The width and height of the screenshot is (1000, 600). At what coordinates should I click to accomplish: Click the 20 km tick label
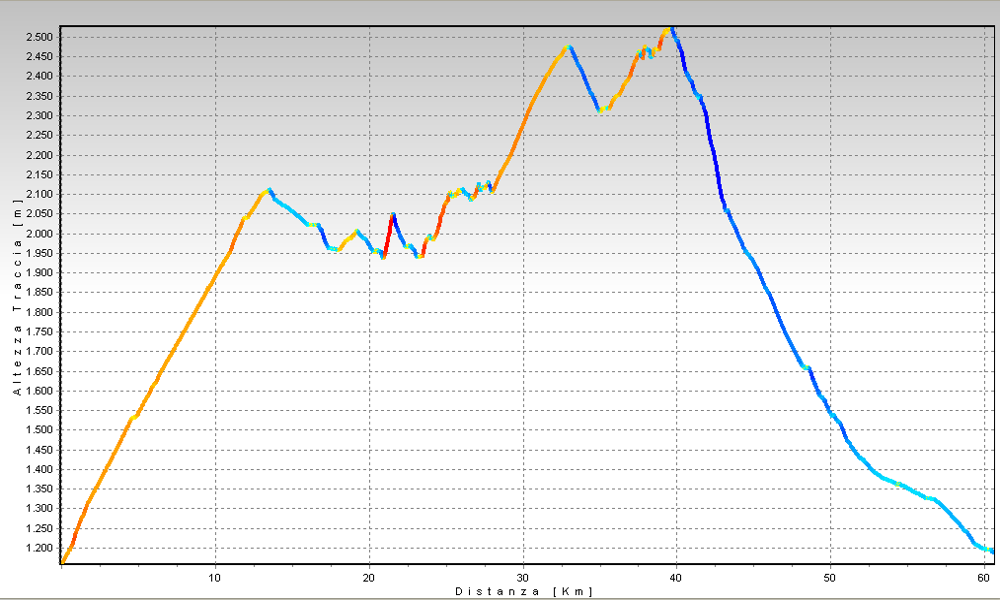pyautogui.click(x=369, y=578)
